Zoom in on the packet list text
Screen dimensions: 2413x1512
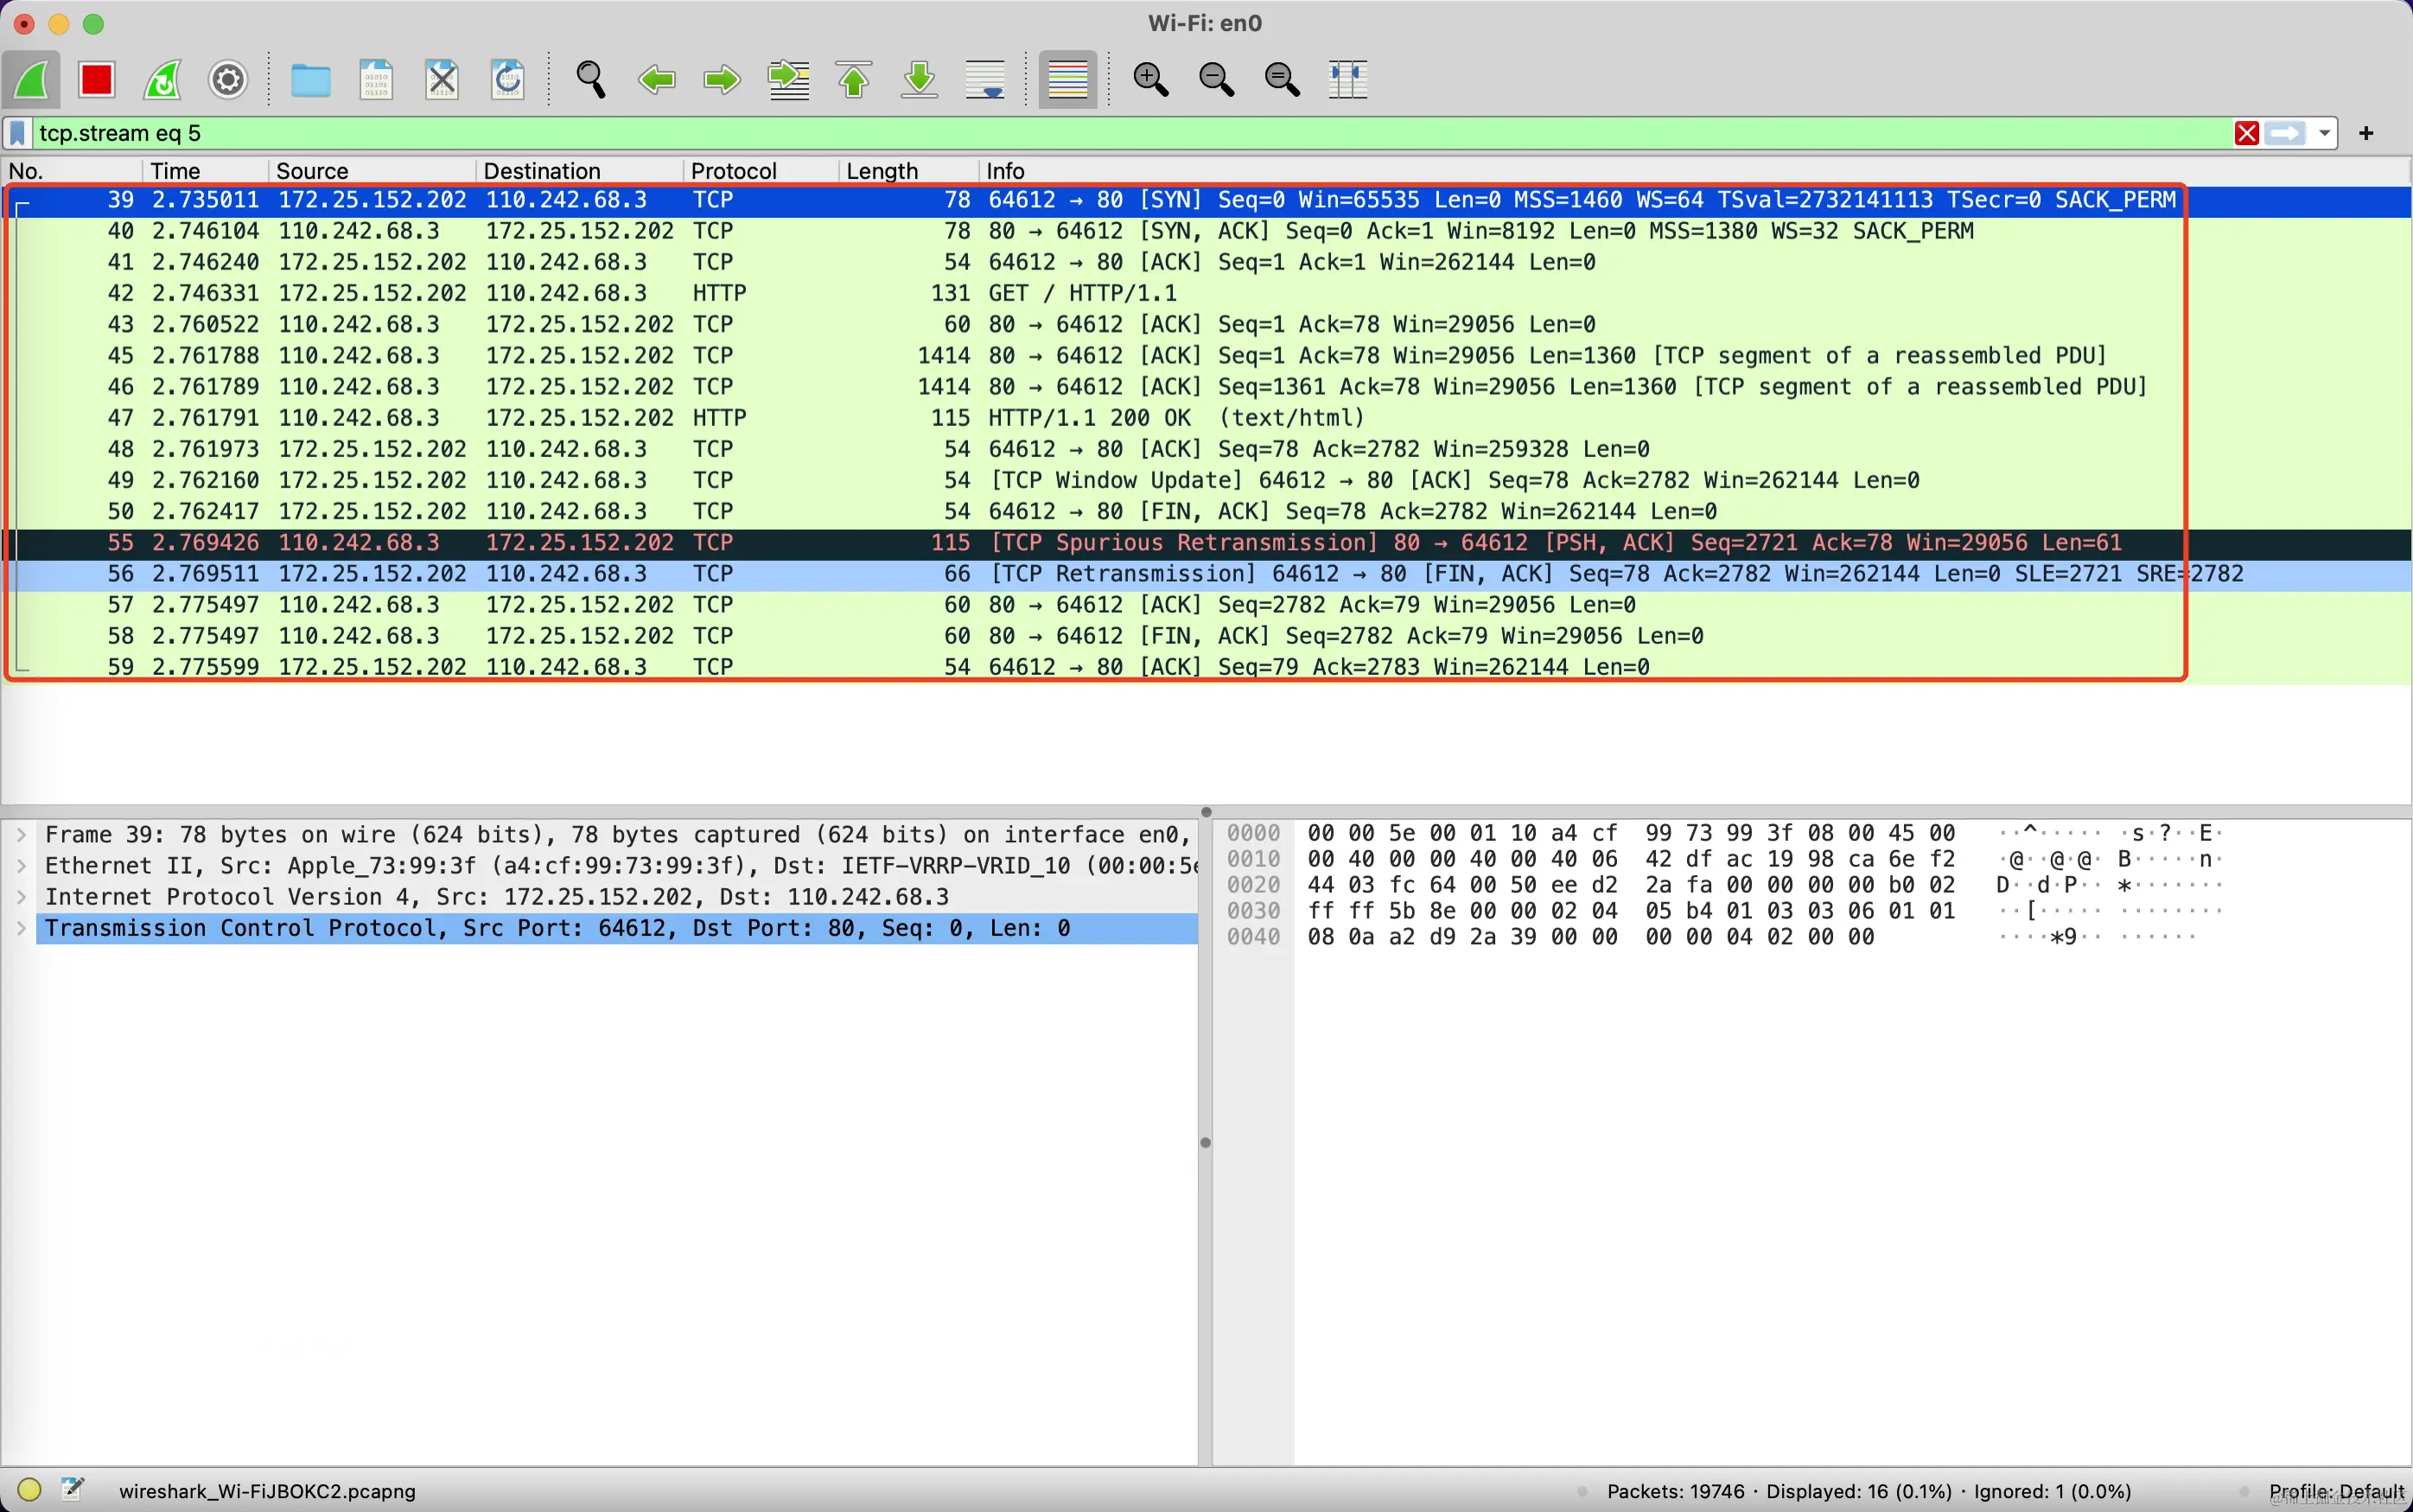point(1150,79)
